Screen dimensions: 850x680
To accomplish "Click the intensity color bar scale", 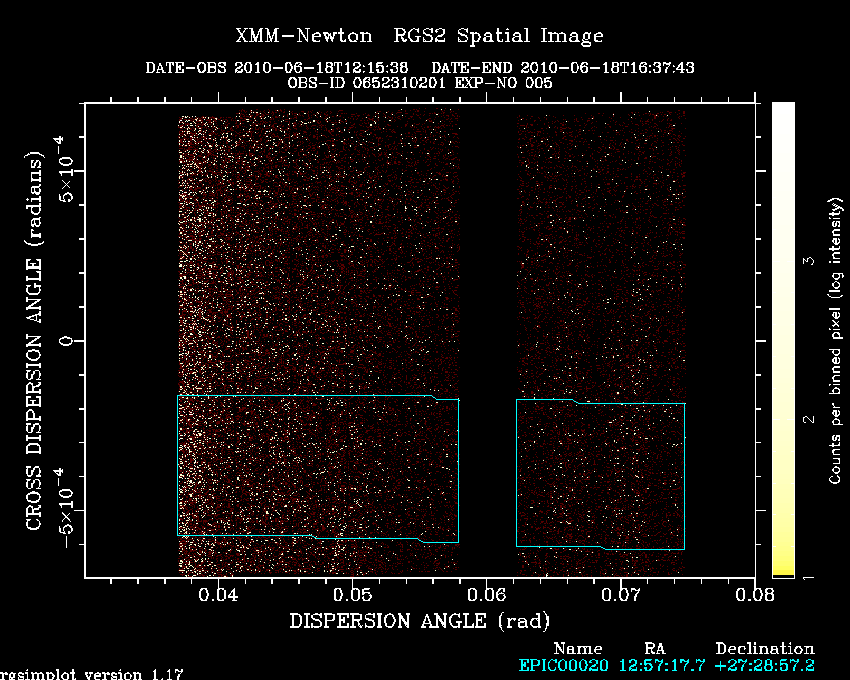I will 783,340.
